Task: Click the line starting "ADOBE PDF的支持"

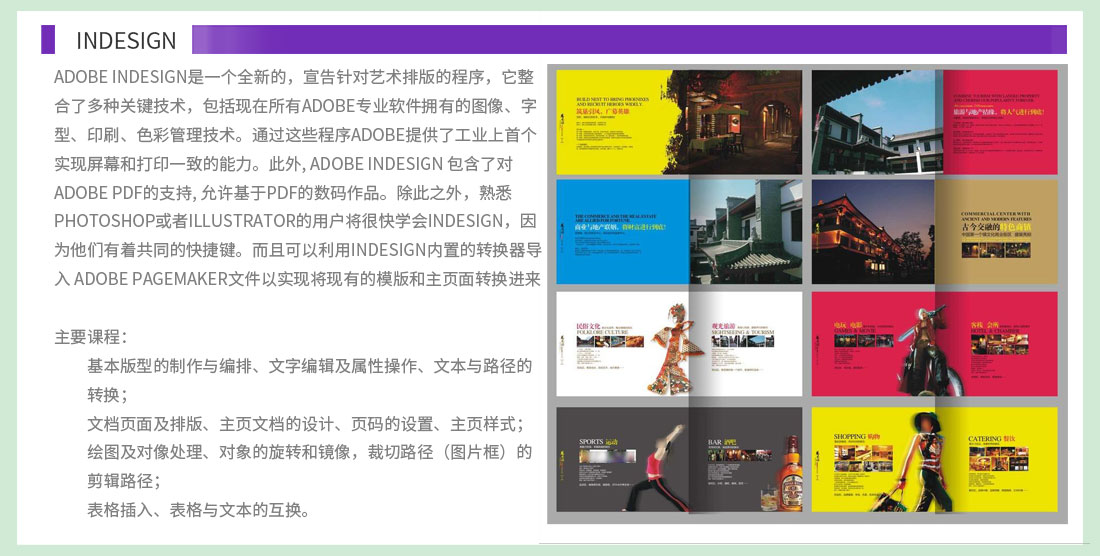Action: click(282, 192)
